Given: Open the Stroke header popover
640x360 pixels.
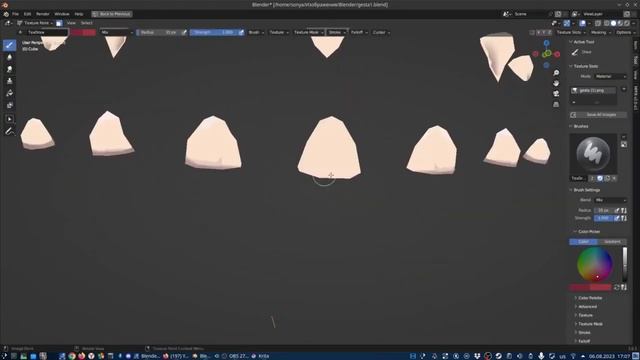Looking at the screenshot, I should 337,32.
